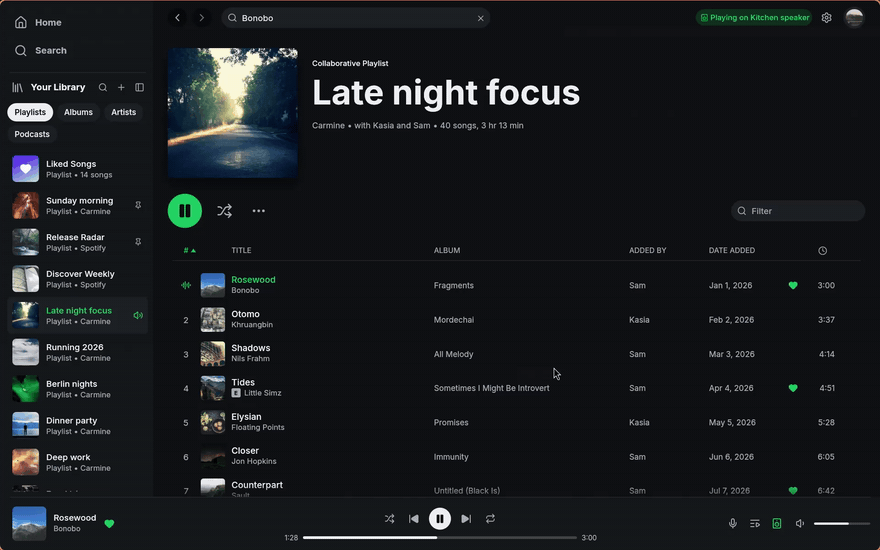Unlike the Tides track

pyautogui.click(x=793, y=388)
